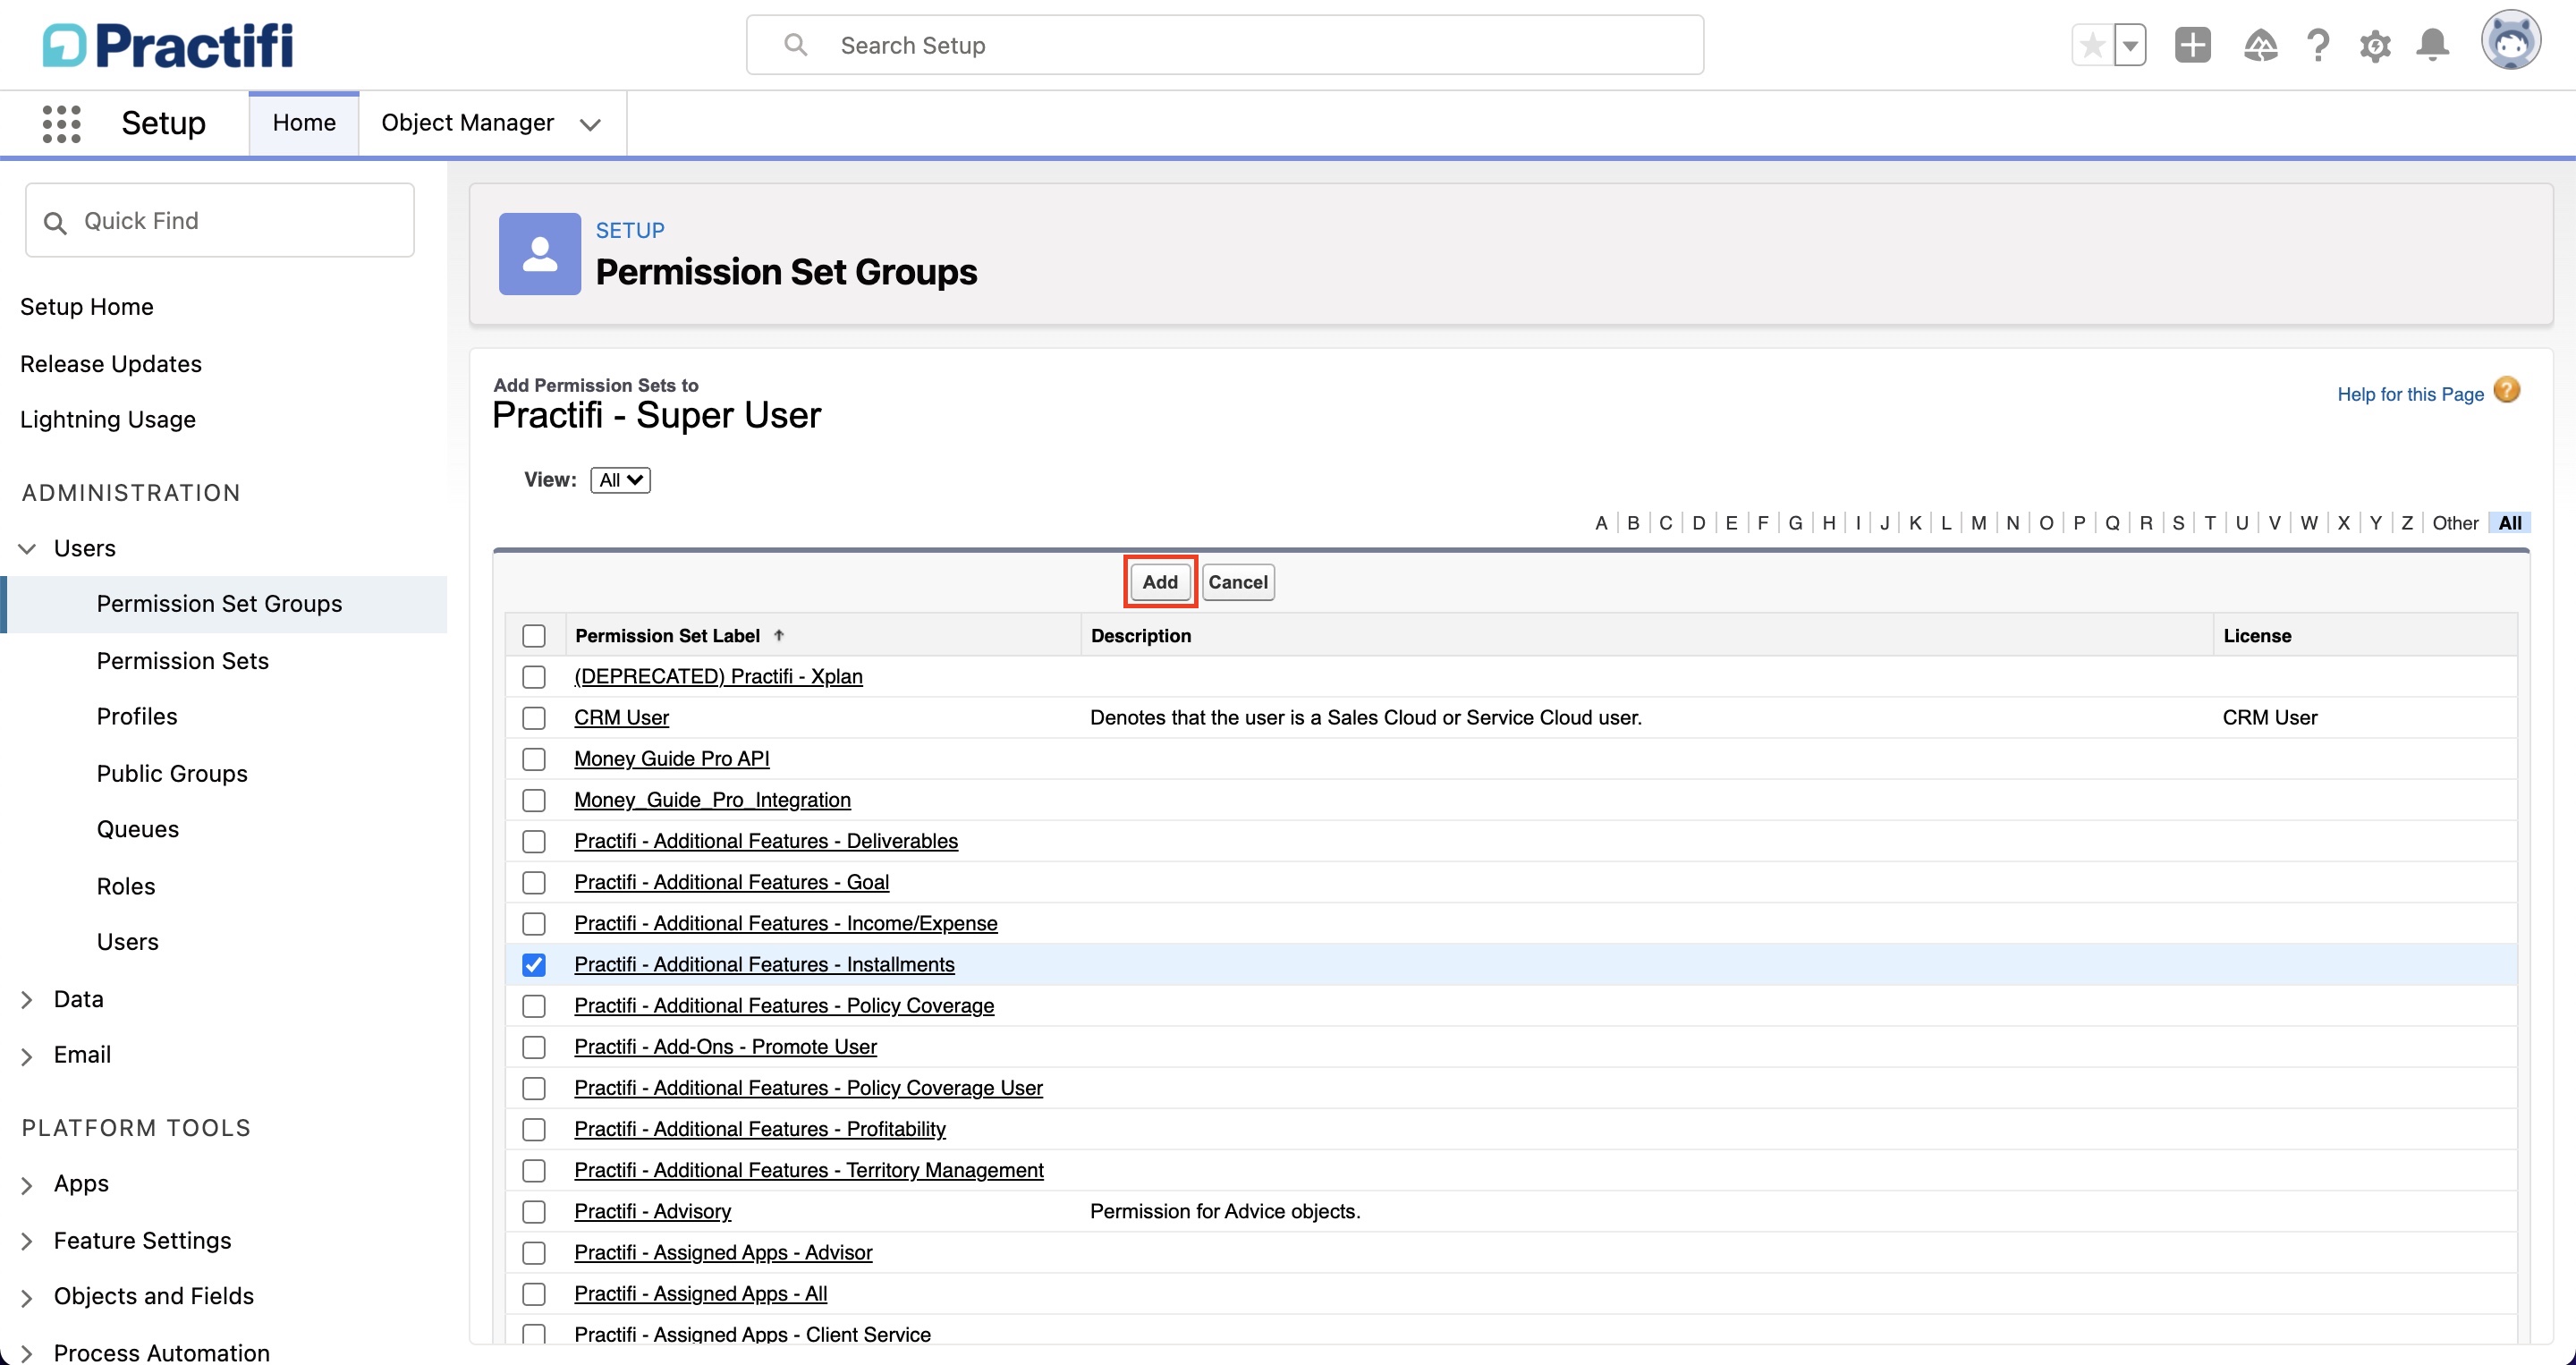Open Practifi - Additional Features - Profitability link
2576x1365 pixels.
click(x=760, y=1129)
